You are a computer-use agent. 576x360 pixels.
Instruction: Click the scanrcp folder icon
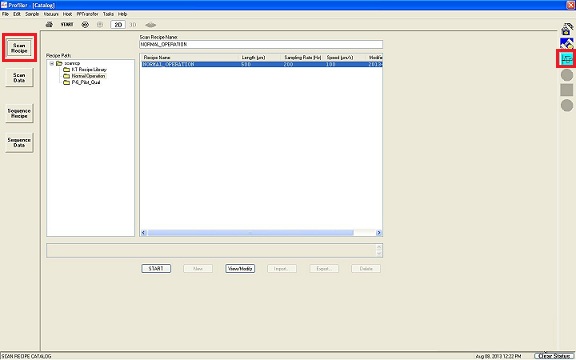coord(59,64)
